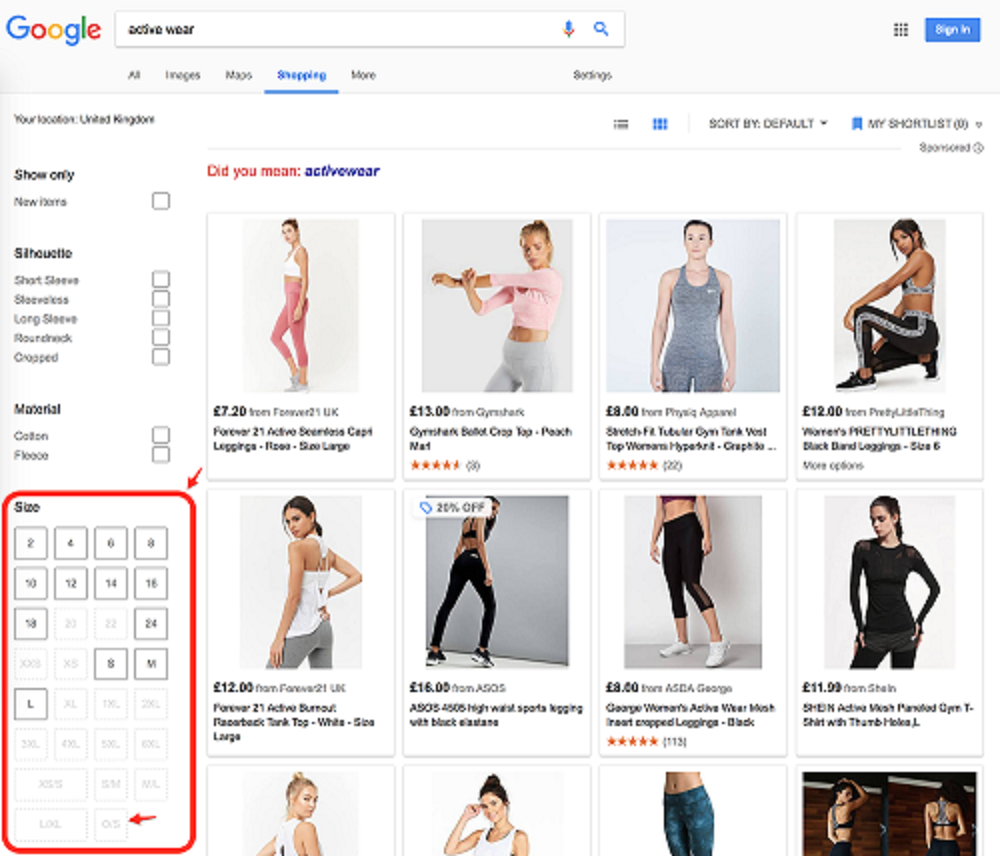1000x856 pixels.
Task: Switch to list view
Action: click(x=621, y=124)
